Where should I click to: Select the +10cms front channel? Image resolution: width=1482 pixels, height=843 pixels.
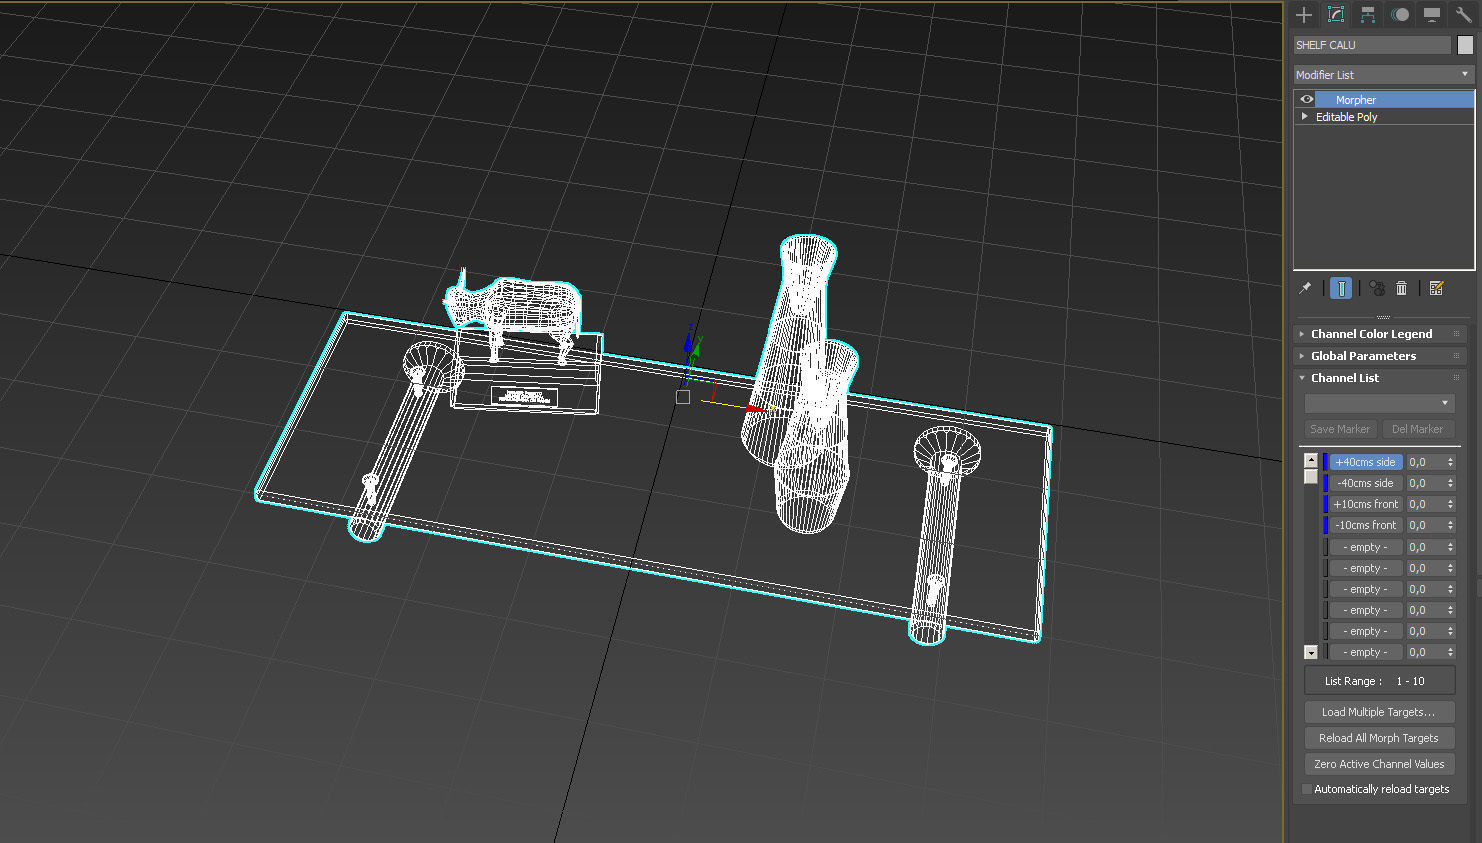(x=1366, y=504)
